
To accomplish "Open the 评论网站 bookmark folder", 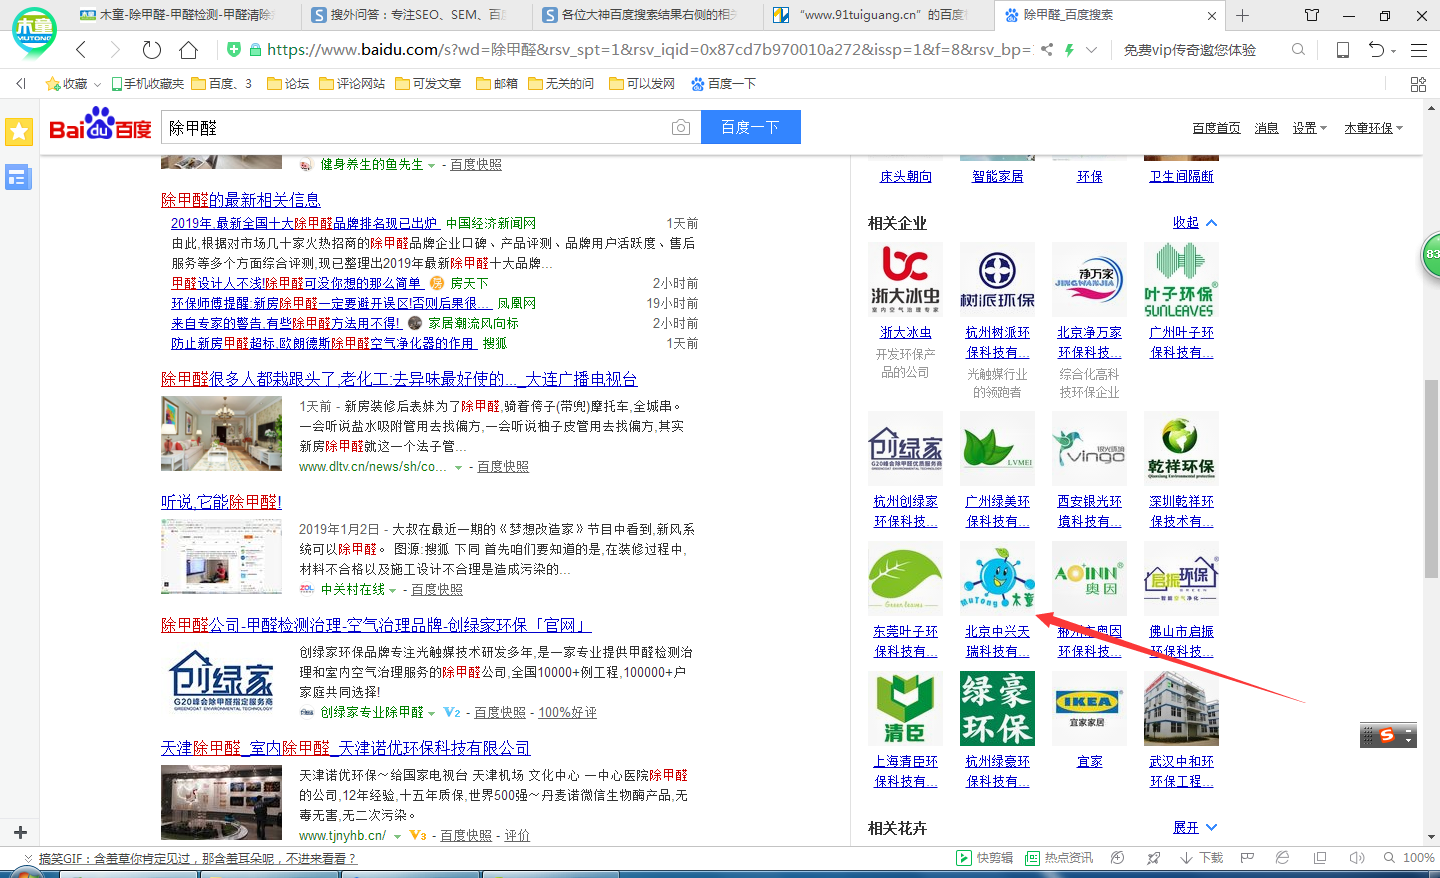I will click(352, 84).
